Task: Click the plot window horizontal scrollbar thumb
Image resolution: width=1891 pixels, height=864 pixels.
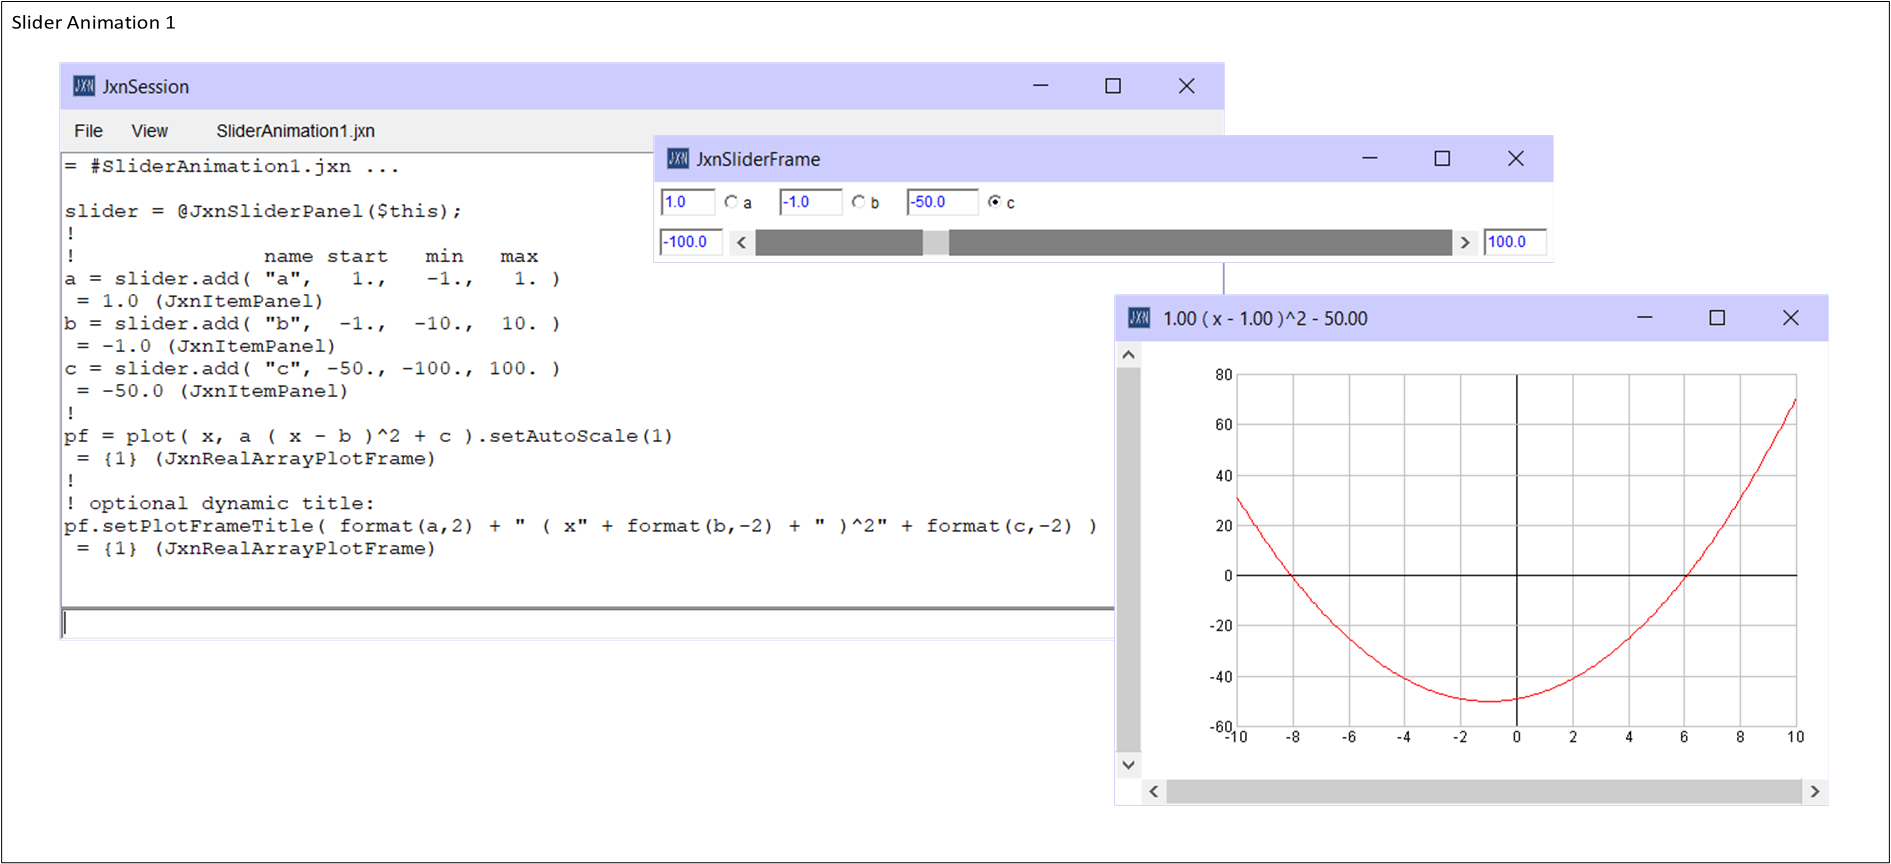Action: tap(1484, 791)
